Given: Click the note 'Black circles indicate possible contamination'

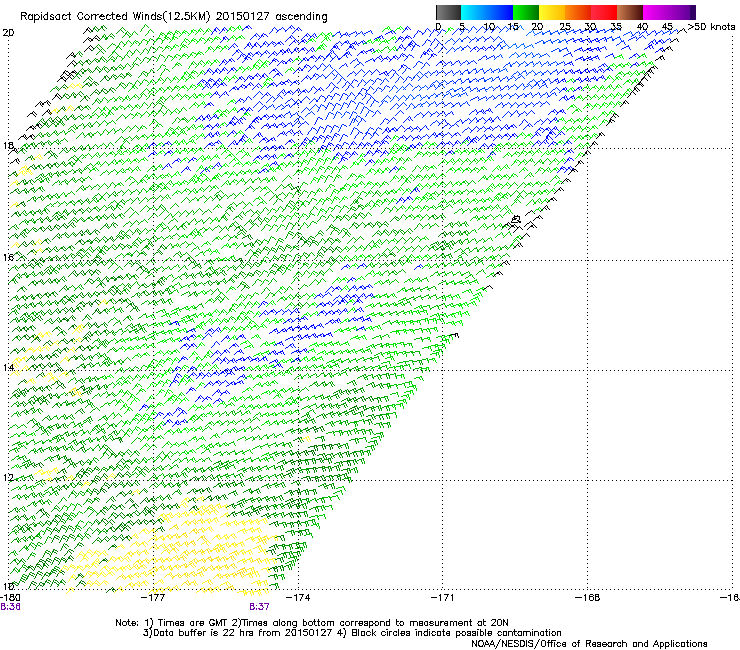Looking at the screenshot, I should point(456,633).
